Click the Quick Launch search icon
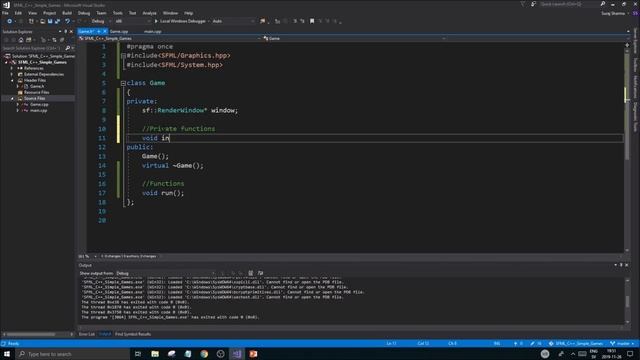 [x=603, y=4]
